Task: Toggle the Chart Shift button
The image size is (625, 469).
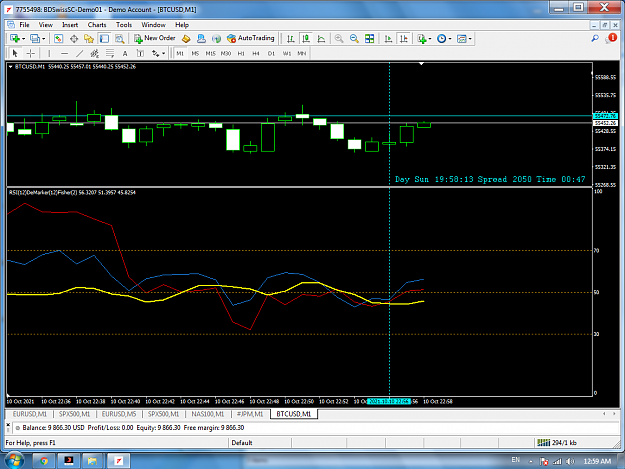Action: 403,39
